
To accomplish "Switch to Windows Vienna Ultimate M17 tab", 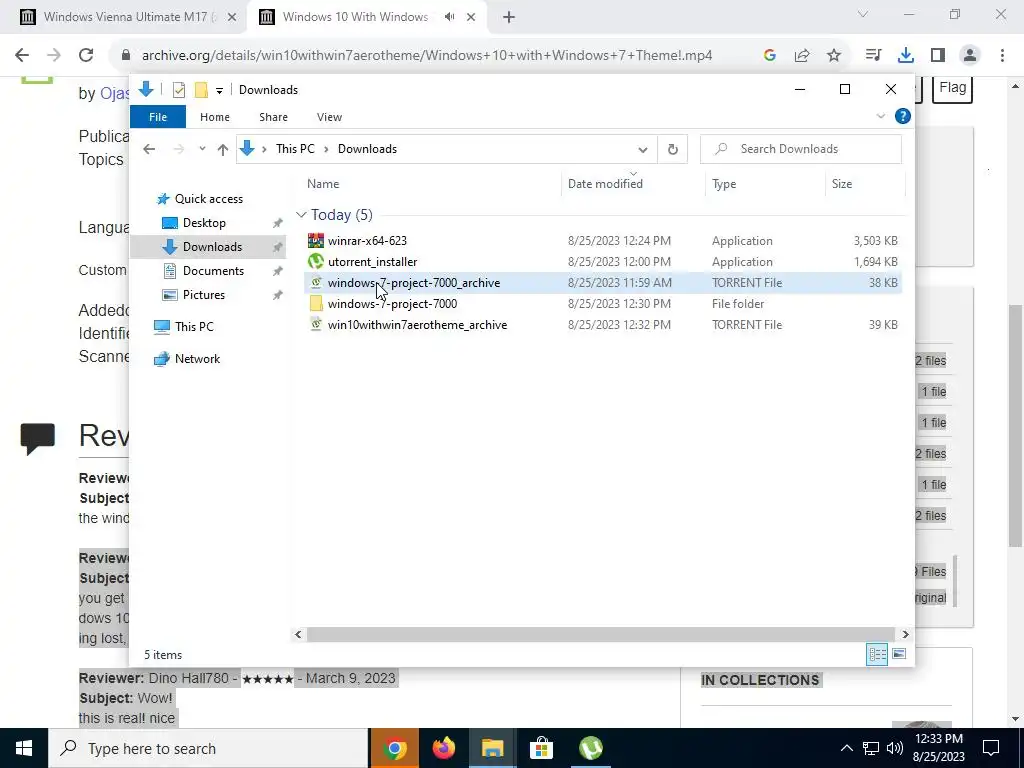I will click(123, 17).
